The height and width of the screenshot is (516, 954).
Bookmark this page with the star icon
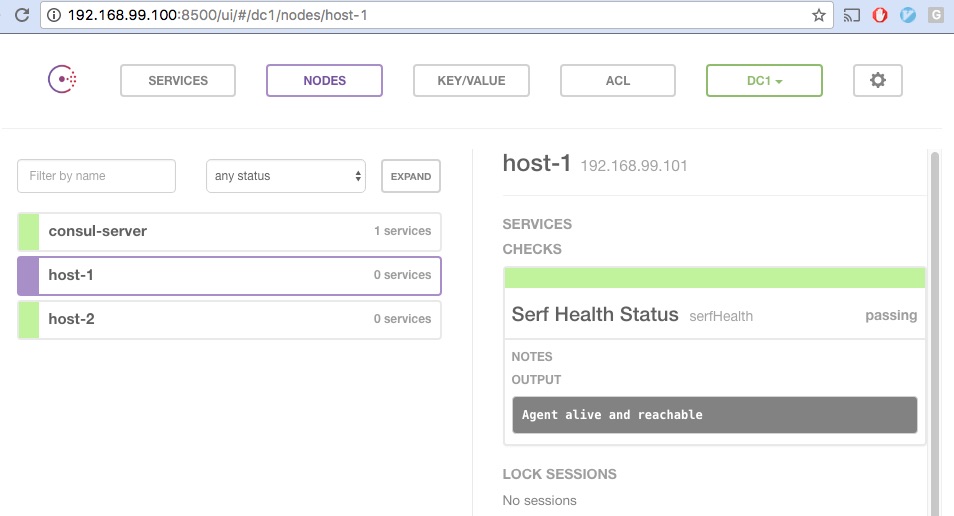coord(819,15)
